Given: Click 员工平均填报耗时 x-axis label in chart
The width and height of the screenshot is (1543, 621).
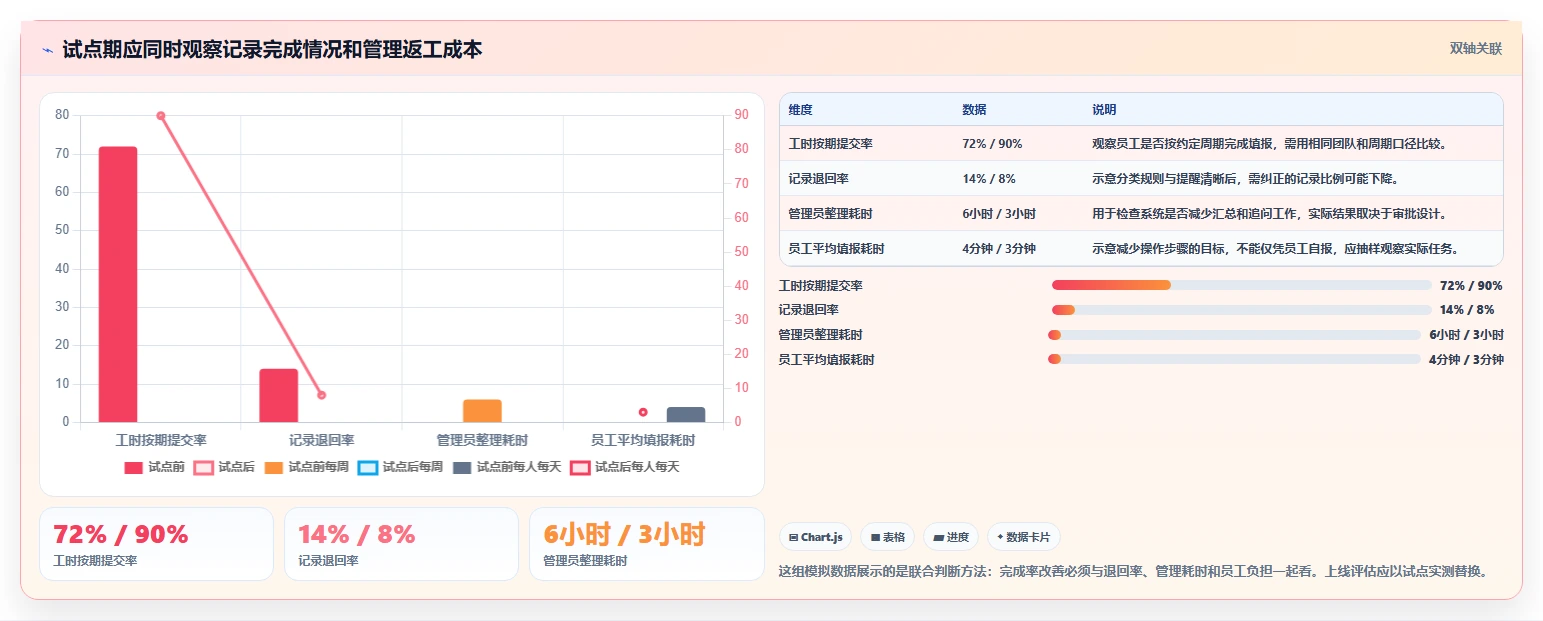Looking at the screenshot, I should click(643, 440).
